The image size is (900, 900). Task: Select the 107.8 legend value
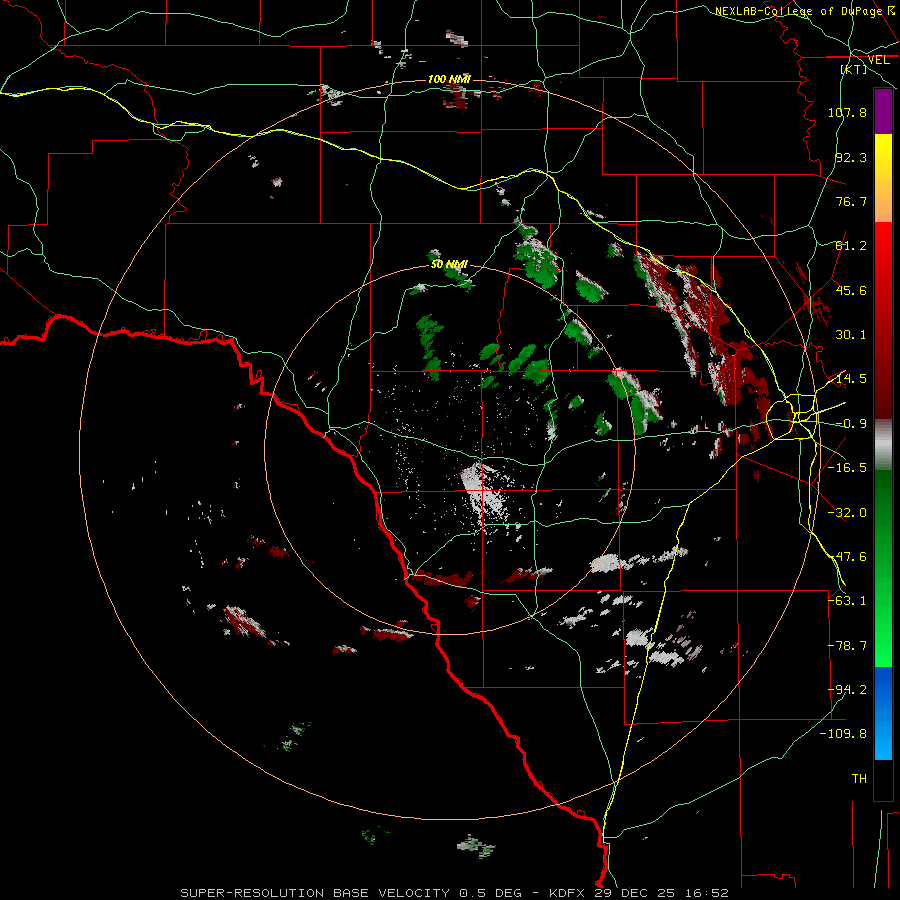(x=847, y=112)
